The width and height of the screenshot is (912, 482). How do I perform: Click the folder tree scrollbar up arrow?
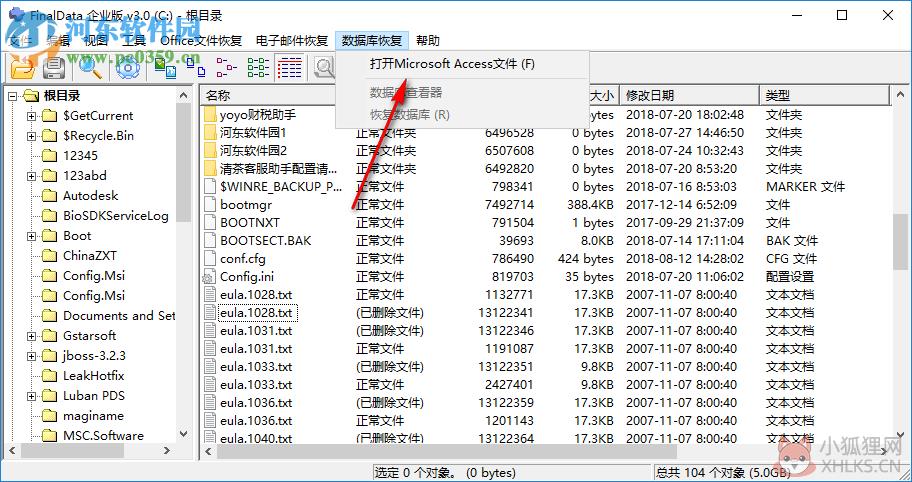(x=184, y=95)
